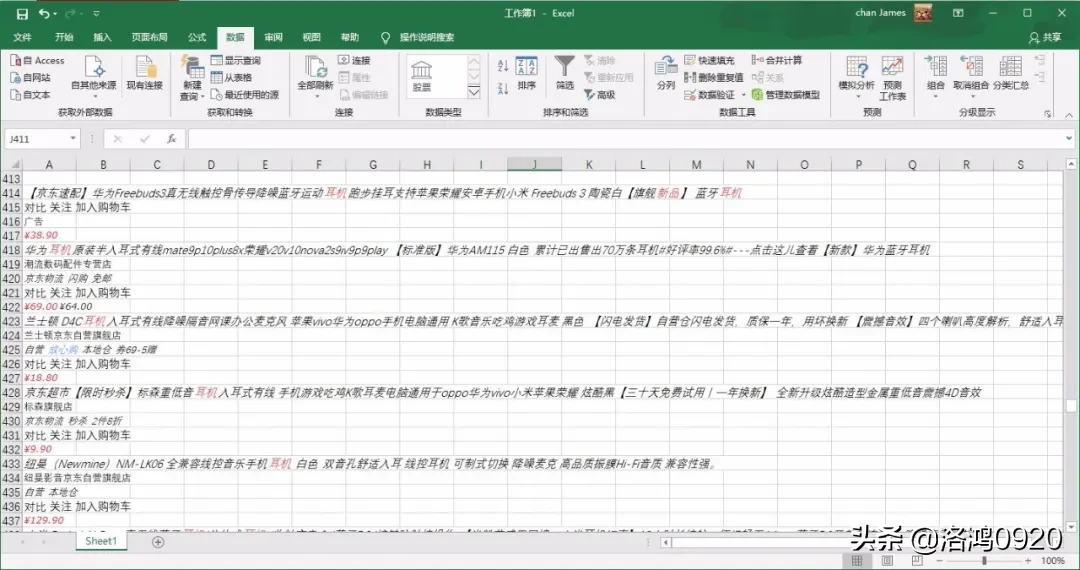
Task: Open the 分级显示 dialog launcher
Action: (1047, 114)
